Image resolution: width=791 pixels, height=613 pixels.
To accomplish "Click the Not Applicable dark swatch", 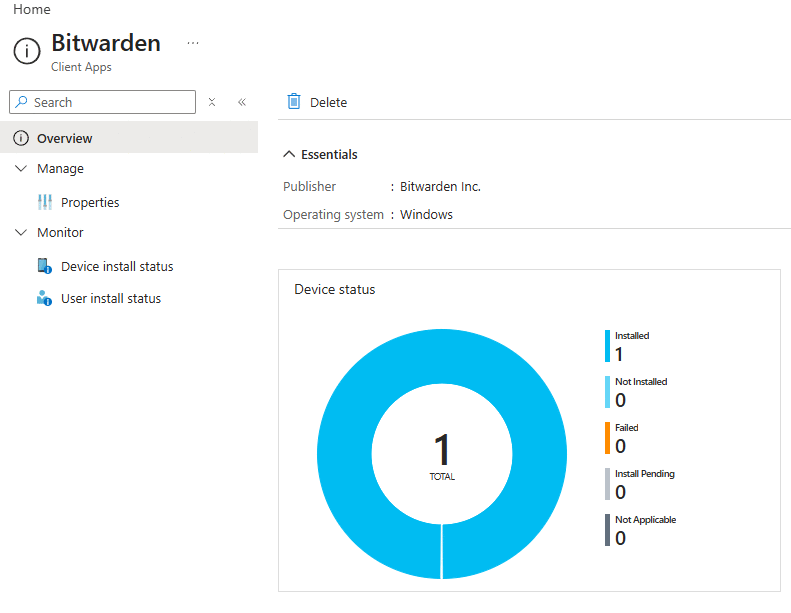I will (607, 529).
